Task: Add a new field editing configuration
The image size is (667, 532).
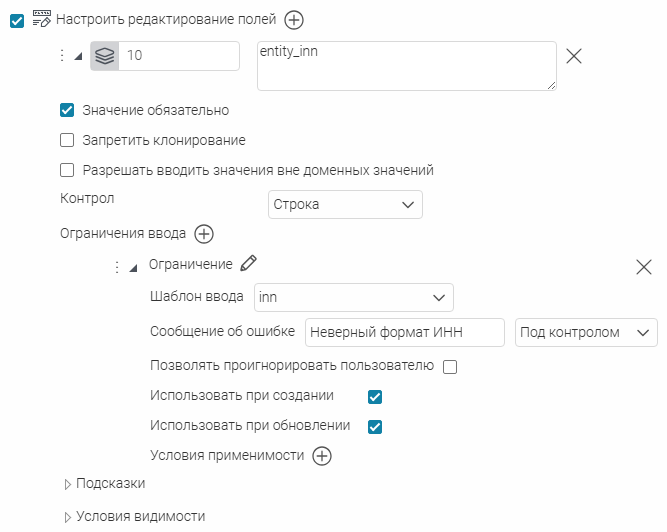Action: pos(294,19)
